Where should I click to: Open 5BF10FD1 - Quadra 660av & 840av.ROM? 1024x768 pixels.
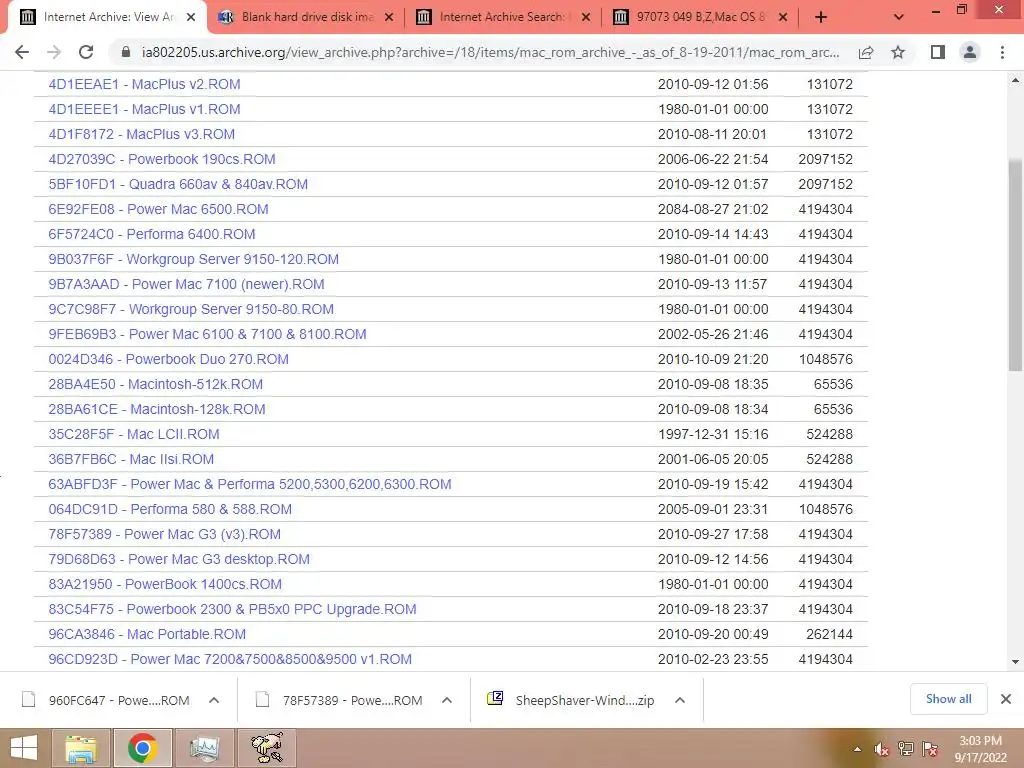pos(178,184)
